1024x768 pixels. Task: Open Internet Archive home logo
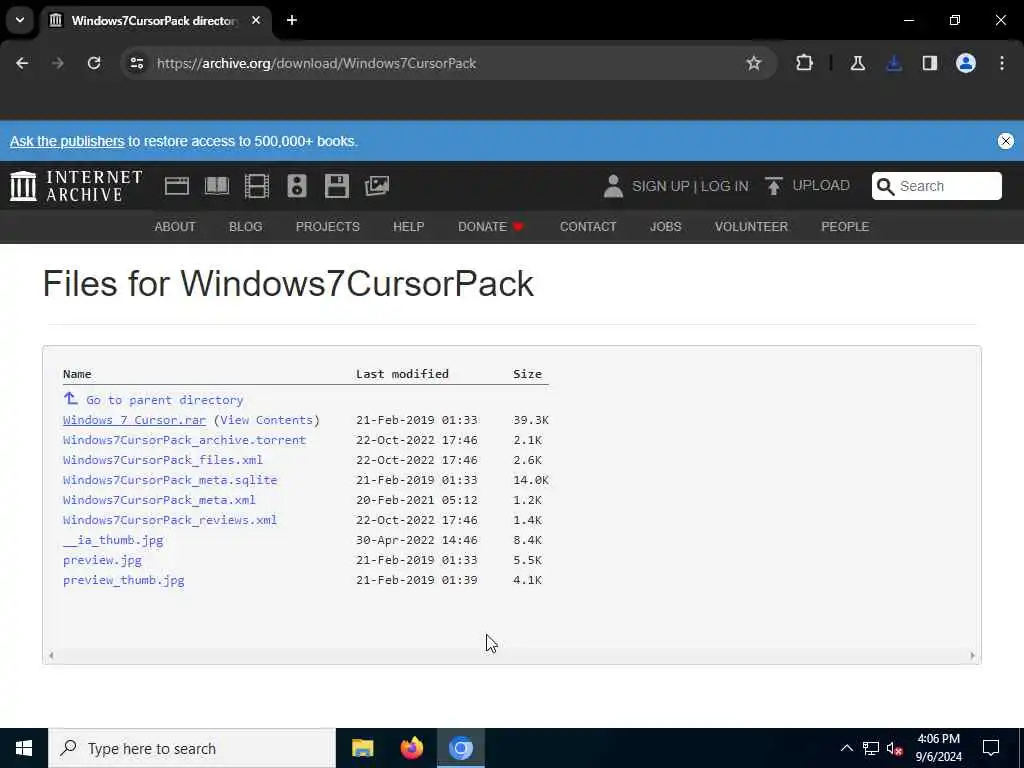pyautogui.click(x=76, y=186)
